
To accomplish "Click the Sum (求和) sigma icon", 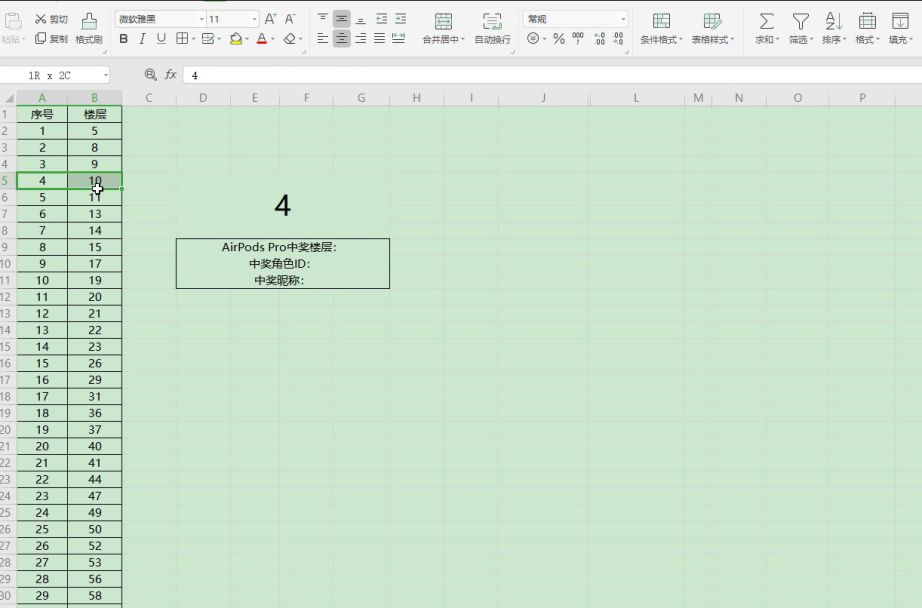I will point(766,21).
